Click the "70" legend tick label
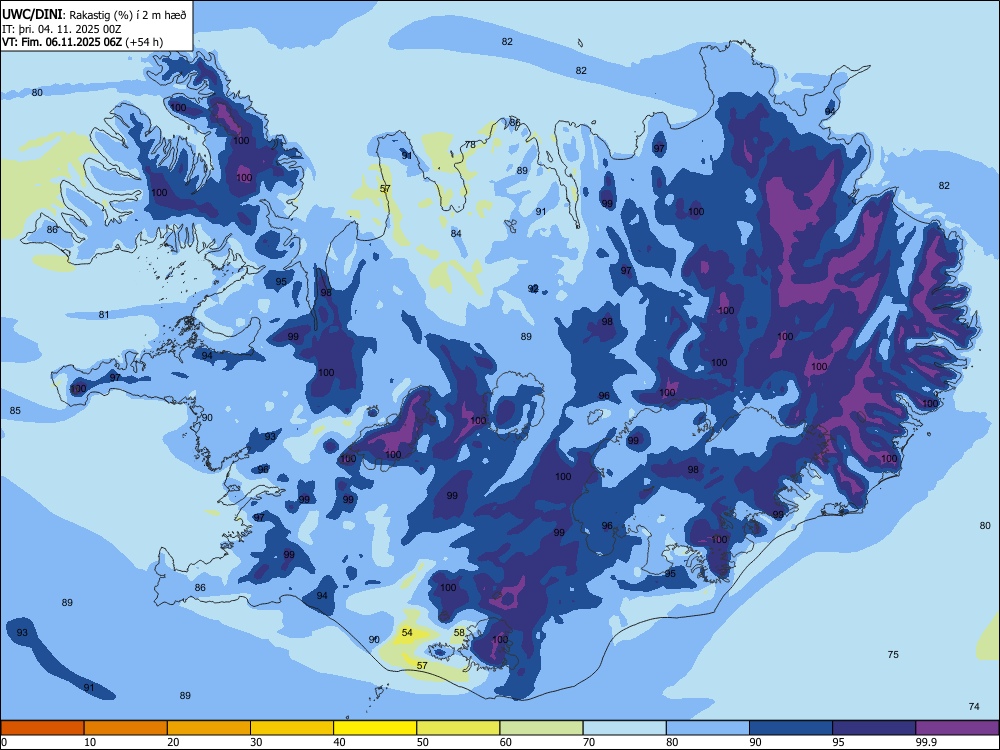The width and height of the screenshot is (1000, 750). click(x=589, y=742)
